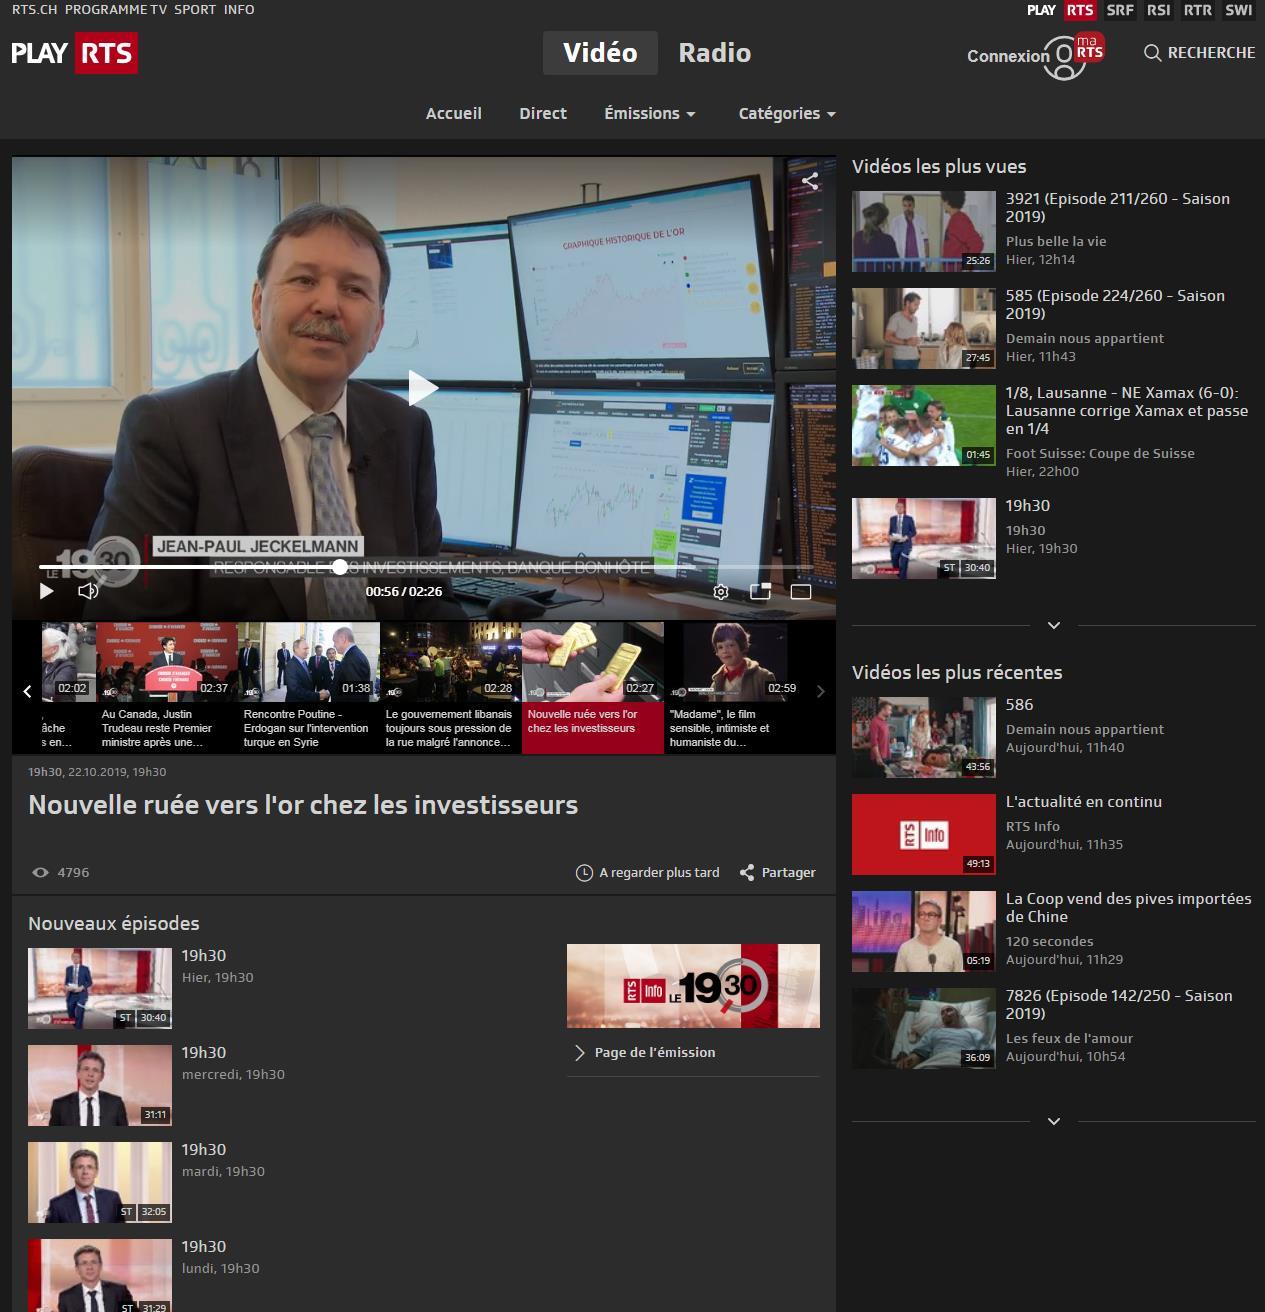Click the maRTS profile icon

1073,57
